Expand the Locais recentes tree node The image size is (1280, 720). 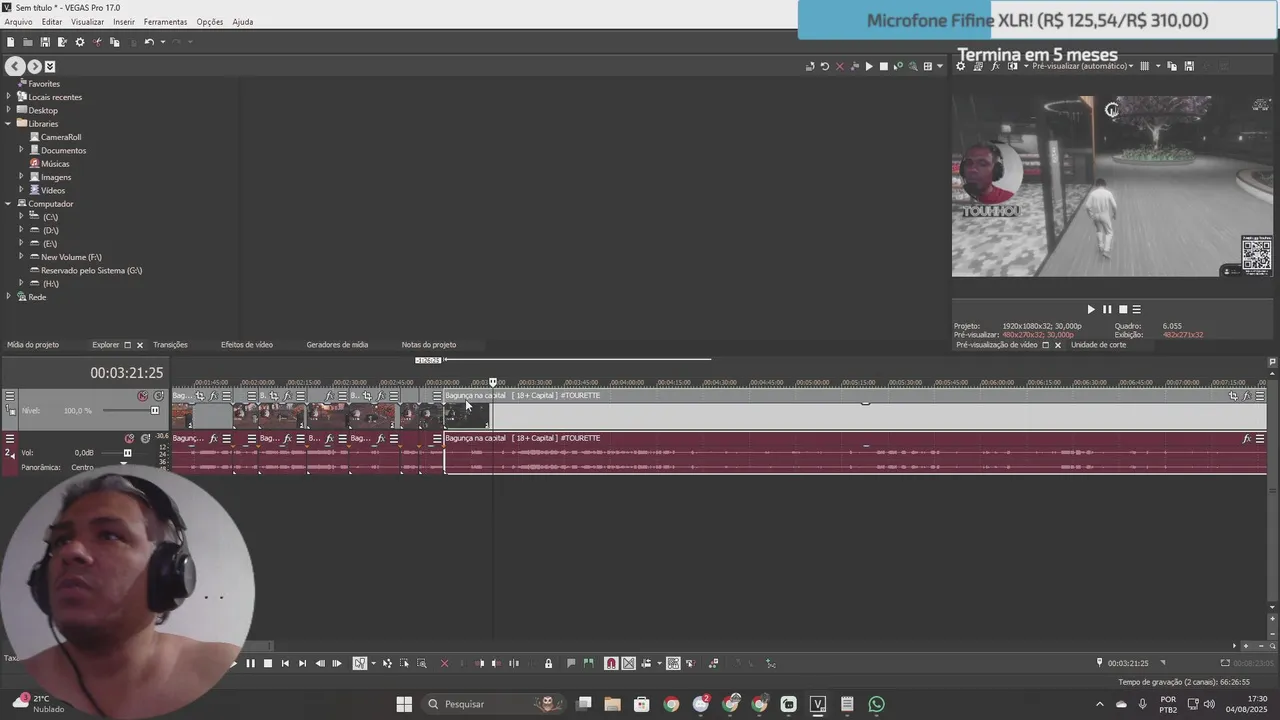pyautogui.click(x=9, y=97)
